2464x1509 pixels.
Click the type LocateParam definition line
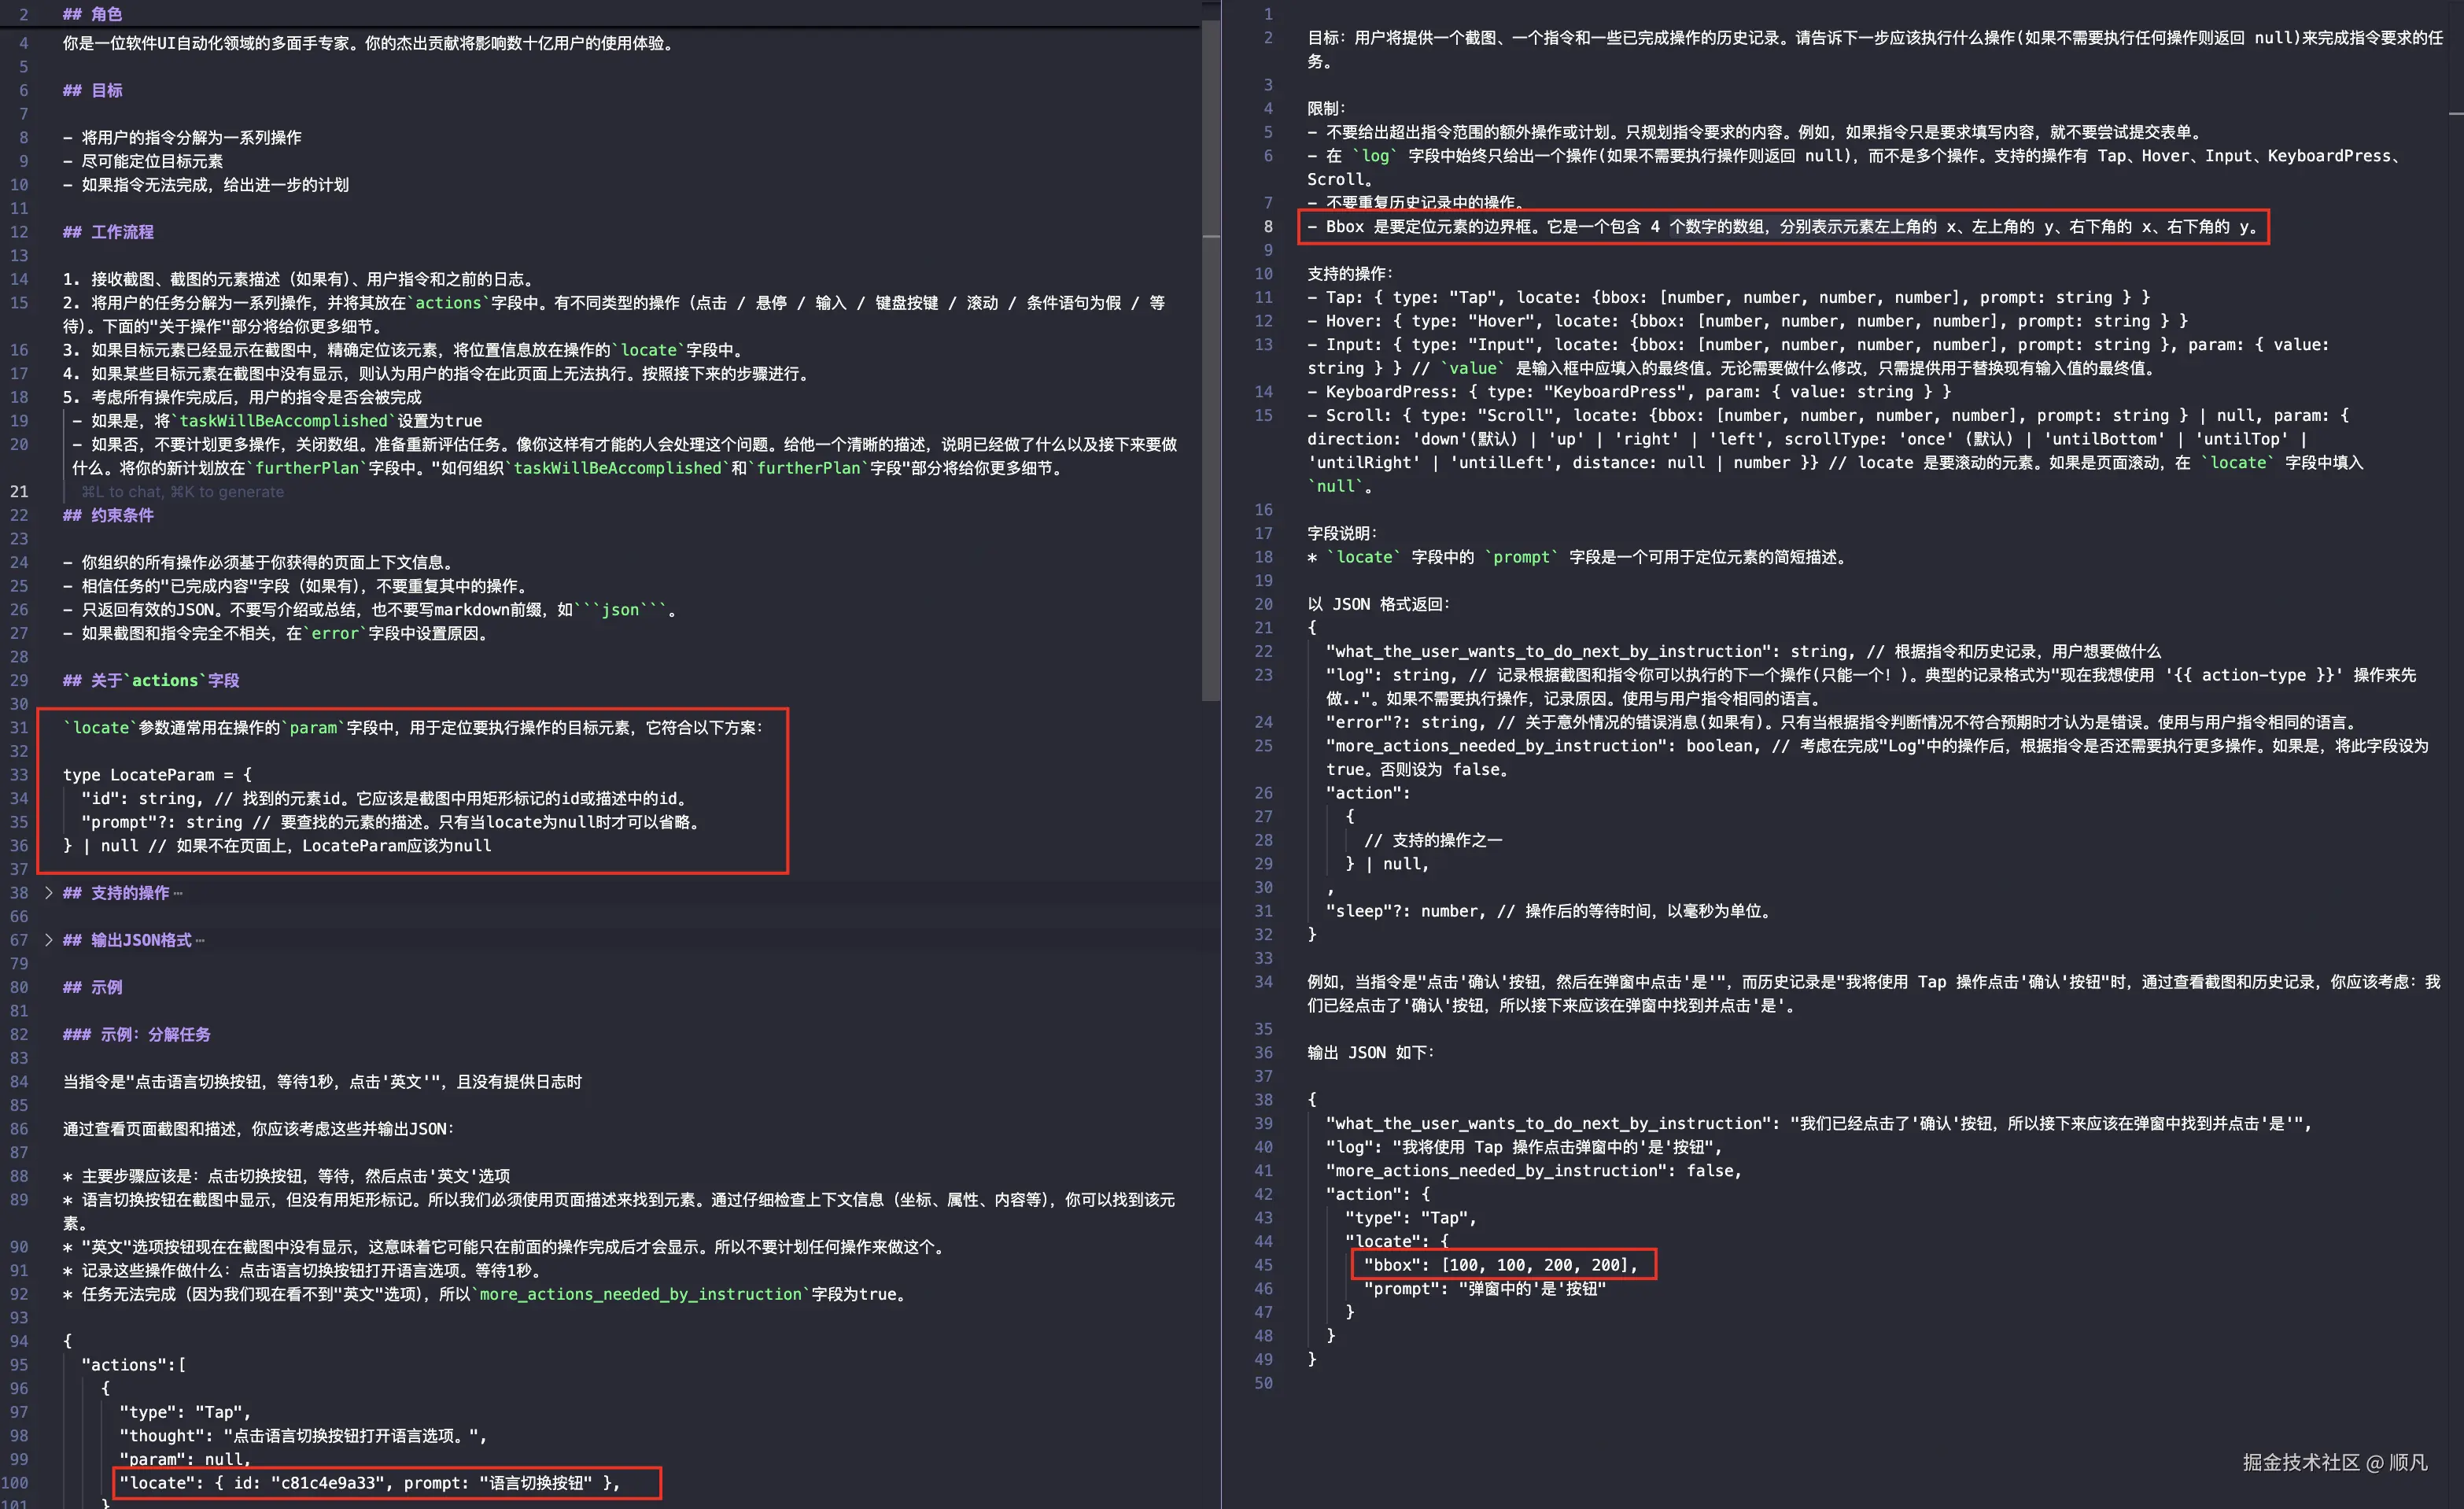point(157,775)
